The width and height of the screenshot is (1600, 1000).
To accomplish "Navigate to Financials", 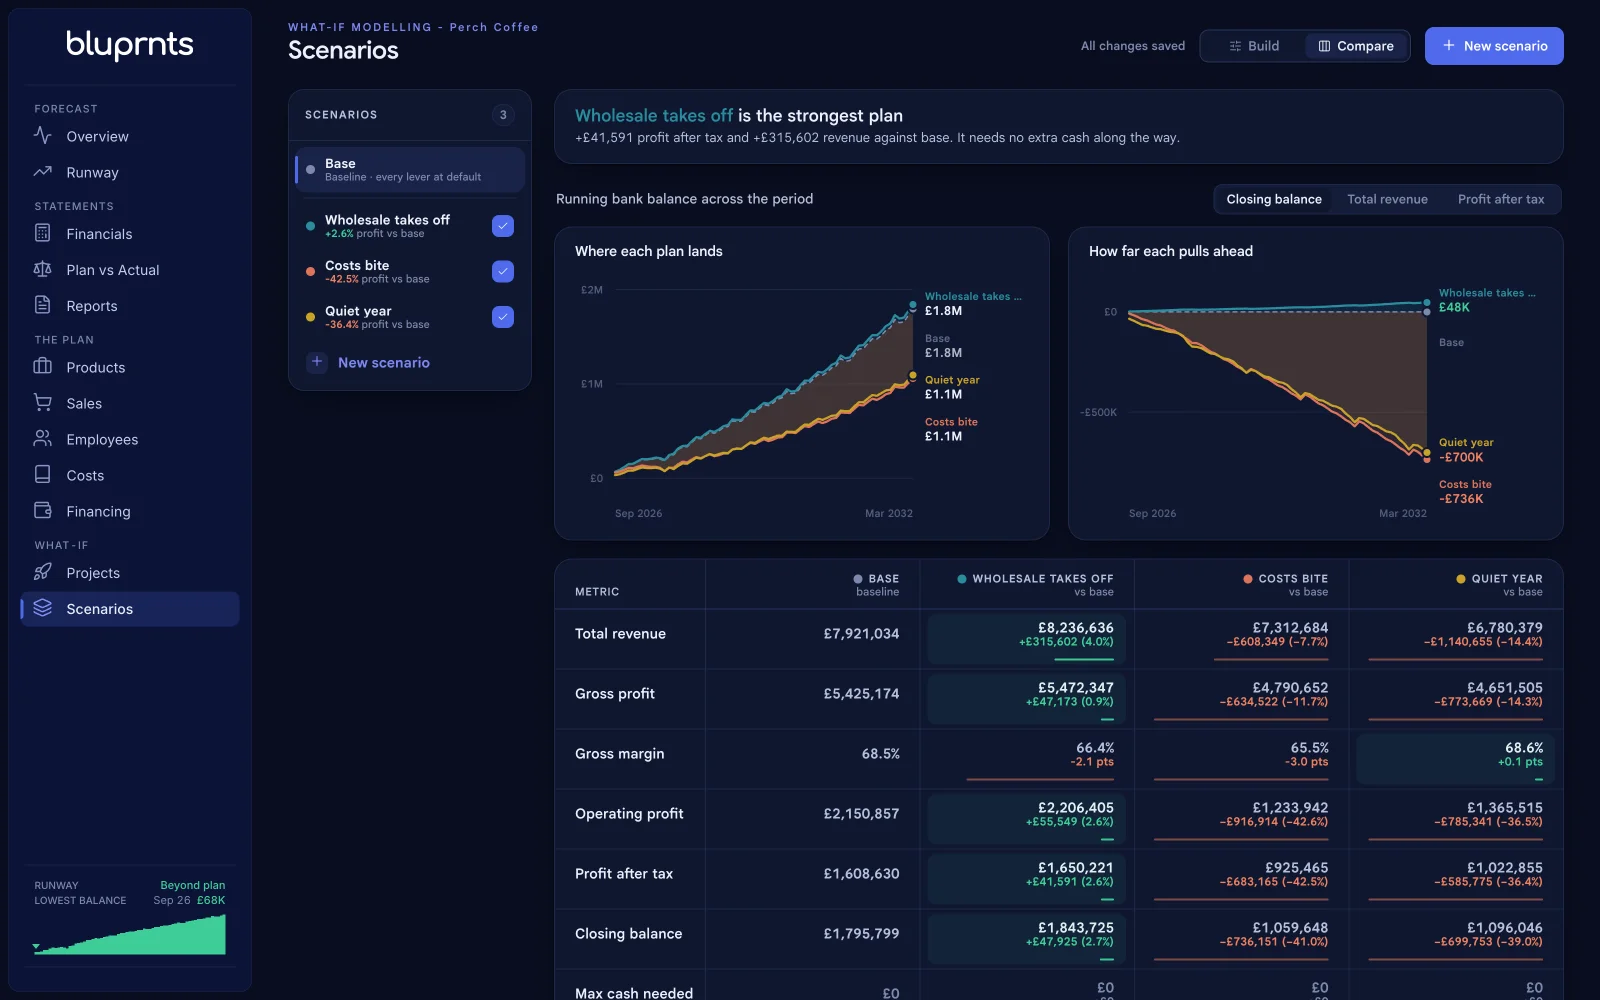I will tap(130, 233).
